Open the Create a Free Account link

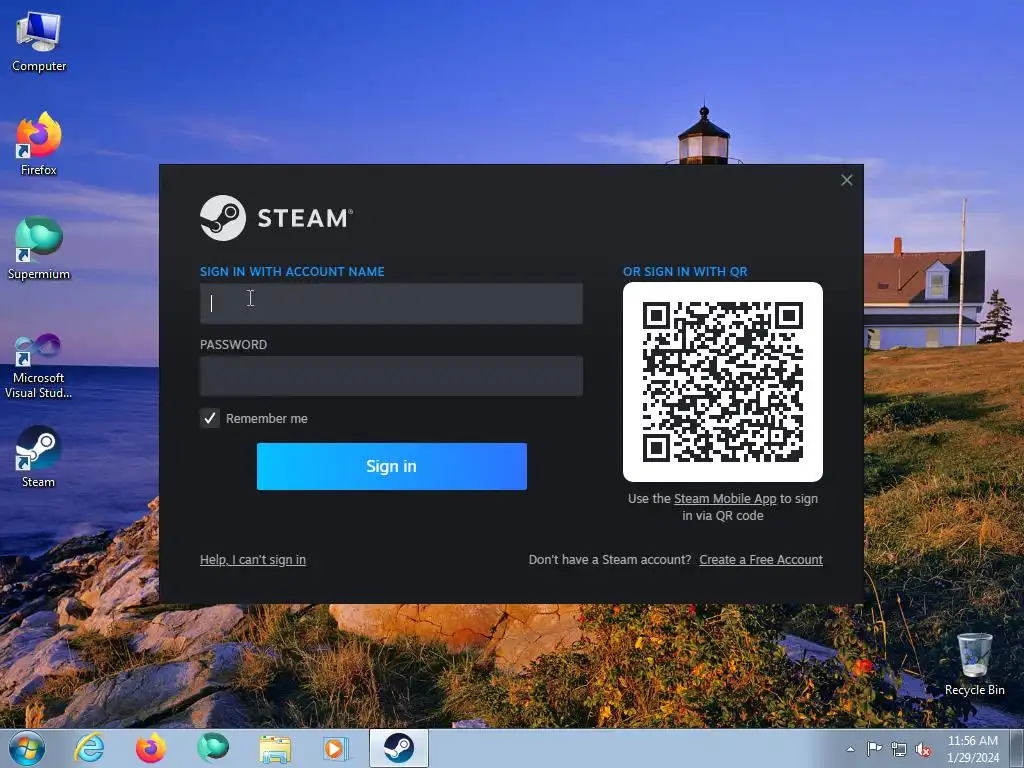pos(761,560)
